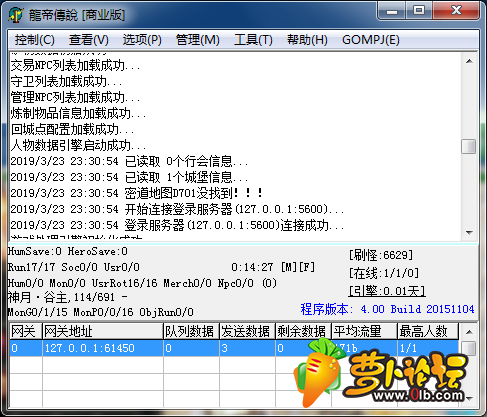Click log line 回城点配置加载成功

pyautogui.click(x=72, y=129)
